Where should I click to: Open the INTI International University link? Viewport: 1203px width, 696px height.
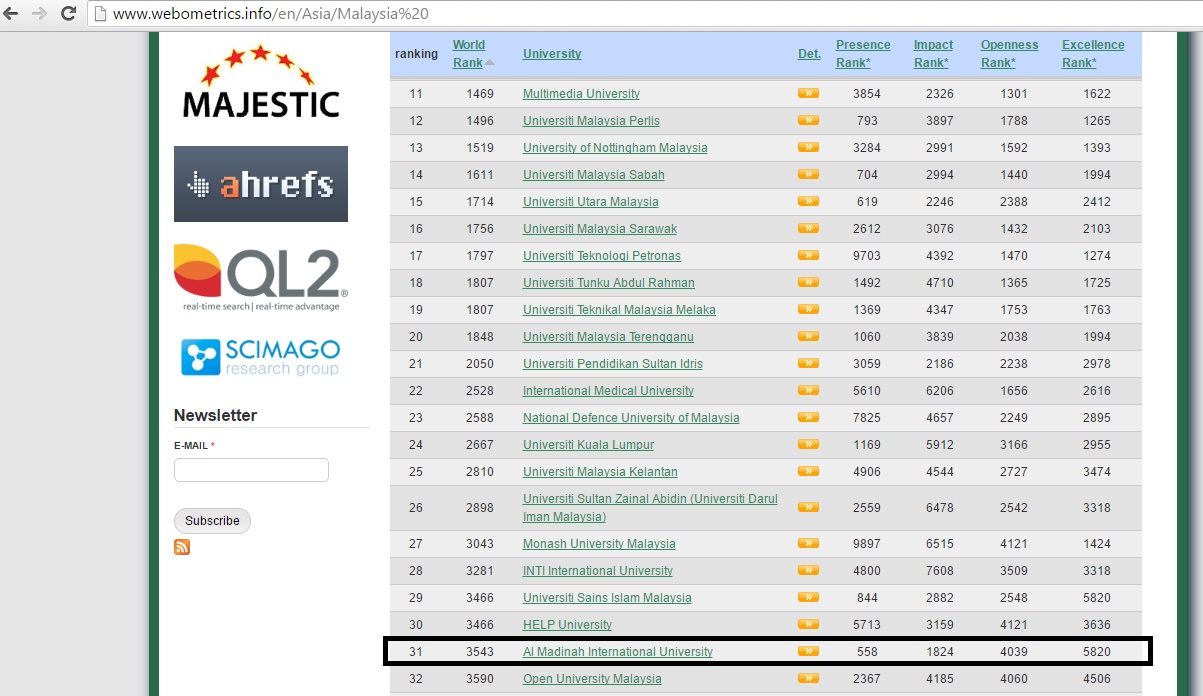pyautogui.click(x=598, y=571)
